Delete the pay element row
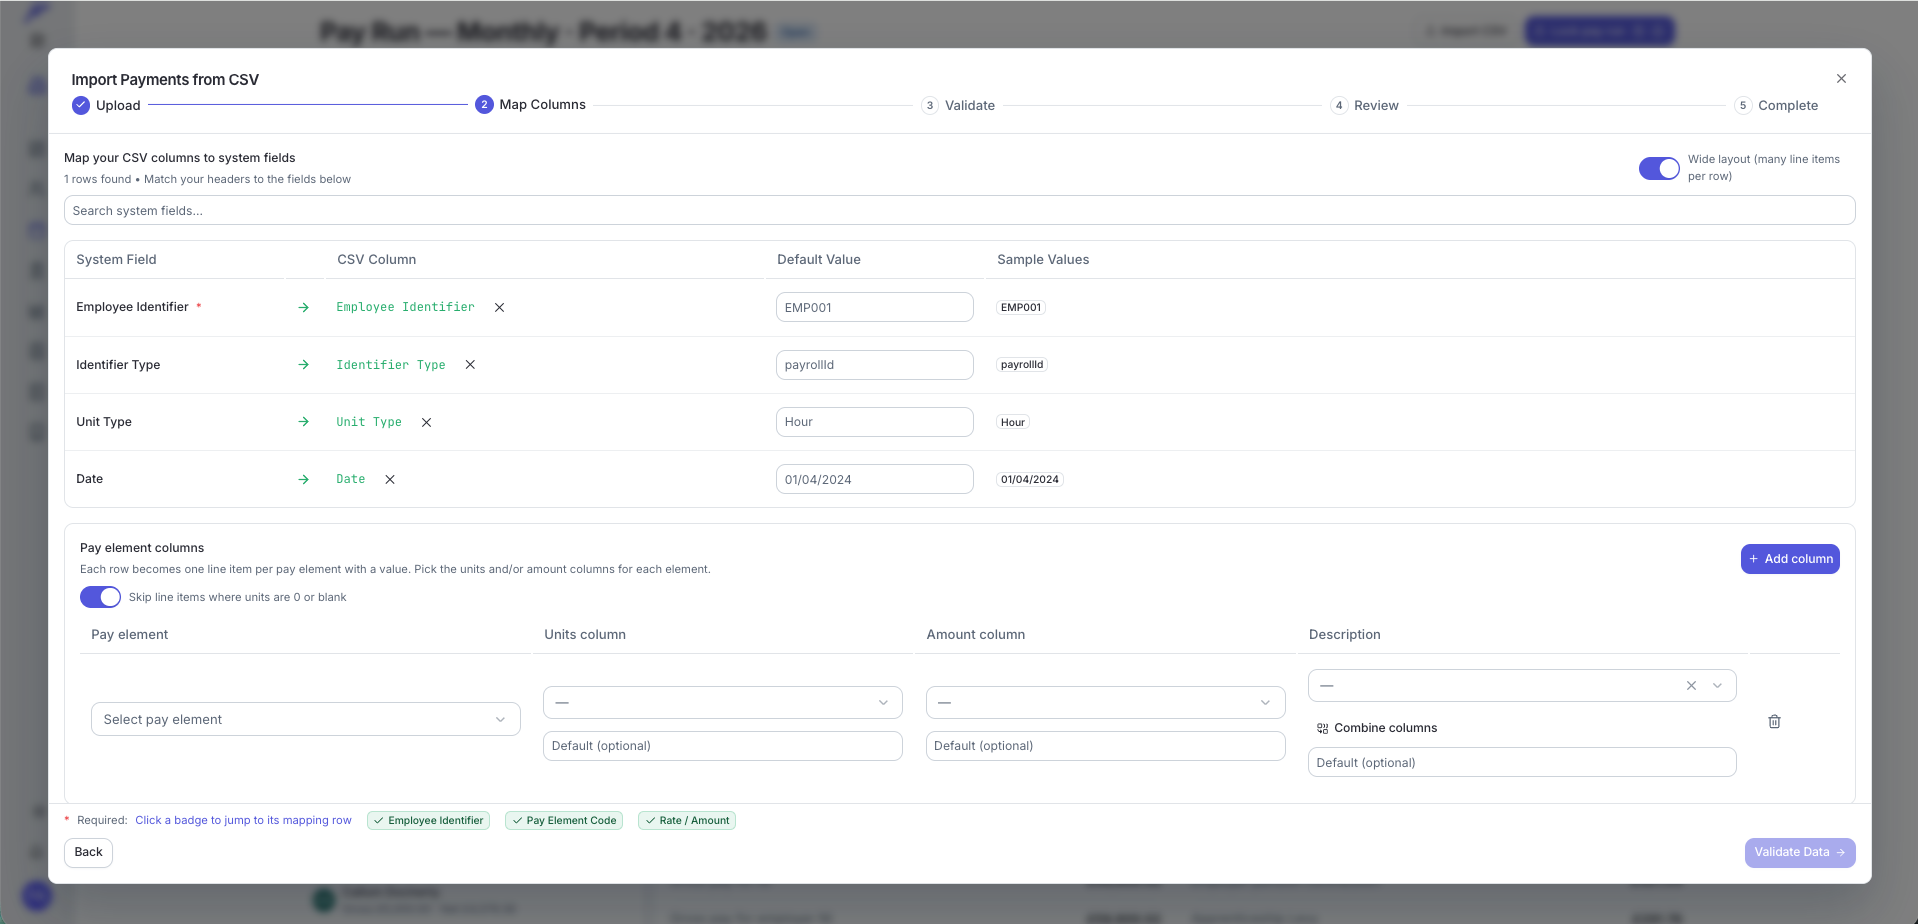1918x924 pixels. tap(1774, 721)
